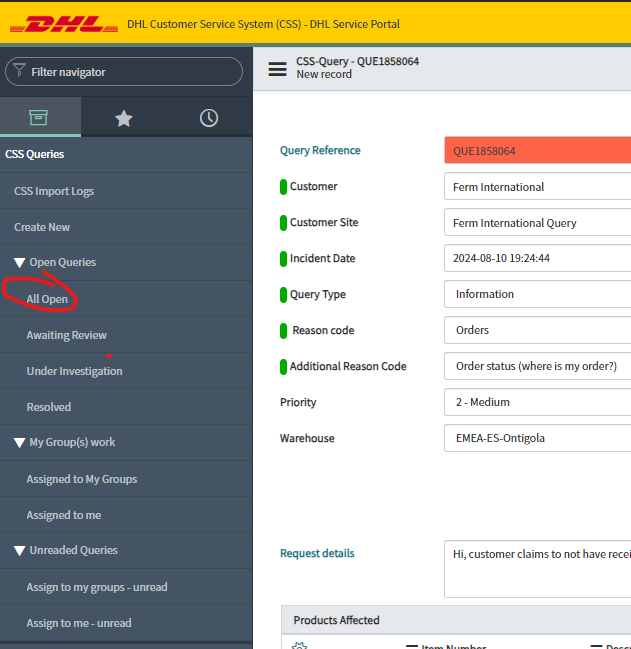Click the Products Affected section header
The height and width of the screenshot is (649, 631).
tap(456, 620)
